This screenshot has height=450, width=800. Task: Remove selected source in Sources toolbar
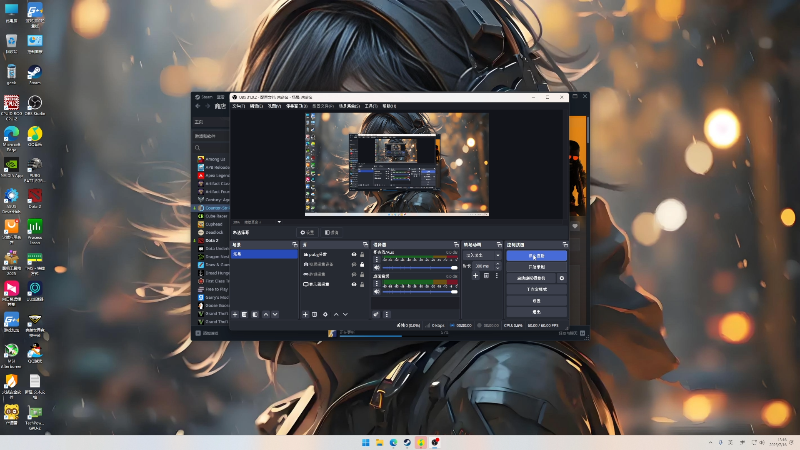click(315, 314)
